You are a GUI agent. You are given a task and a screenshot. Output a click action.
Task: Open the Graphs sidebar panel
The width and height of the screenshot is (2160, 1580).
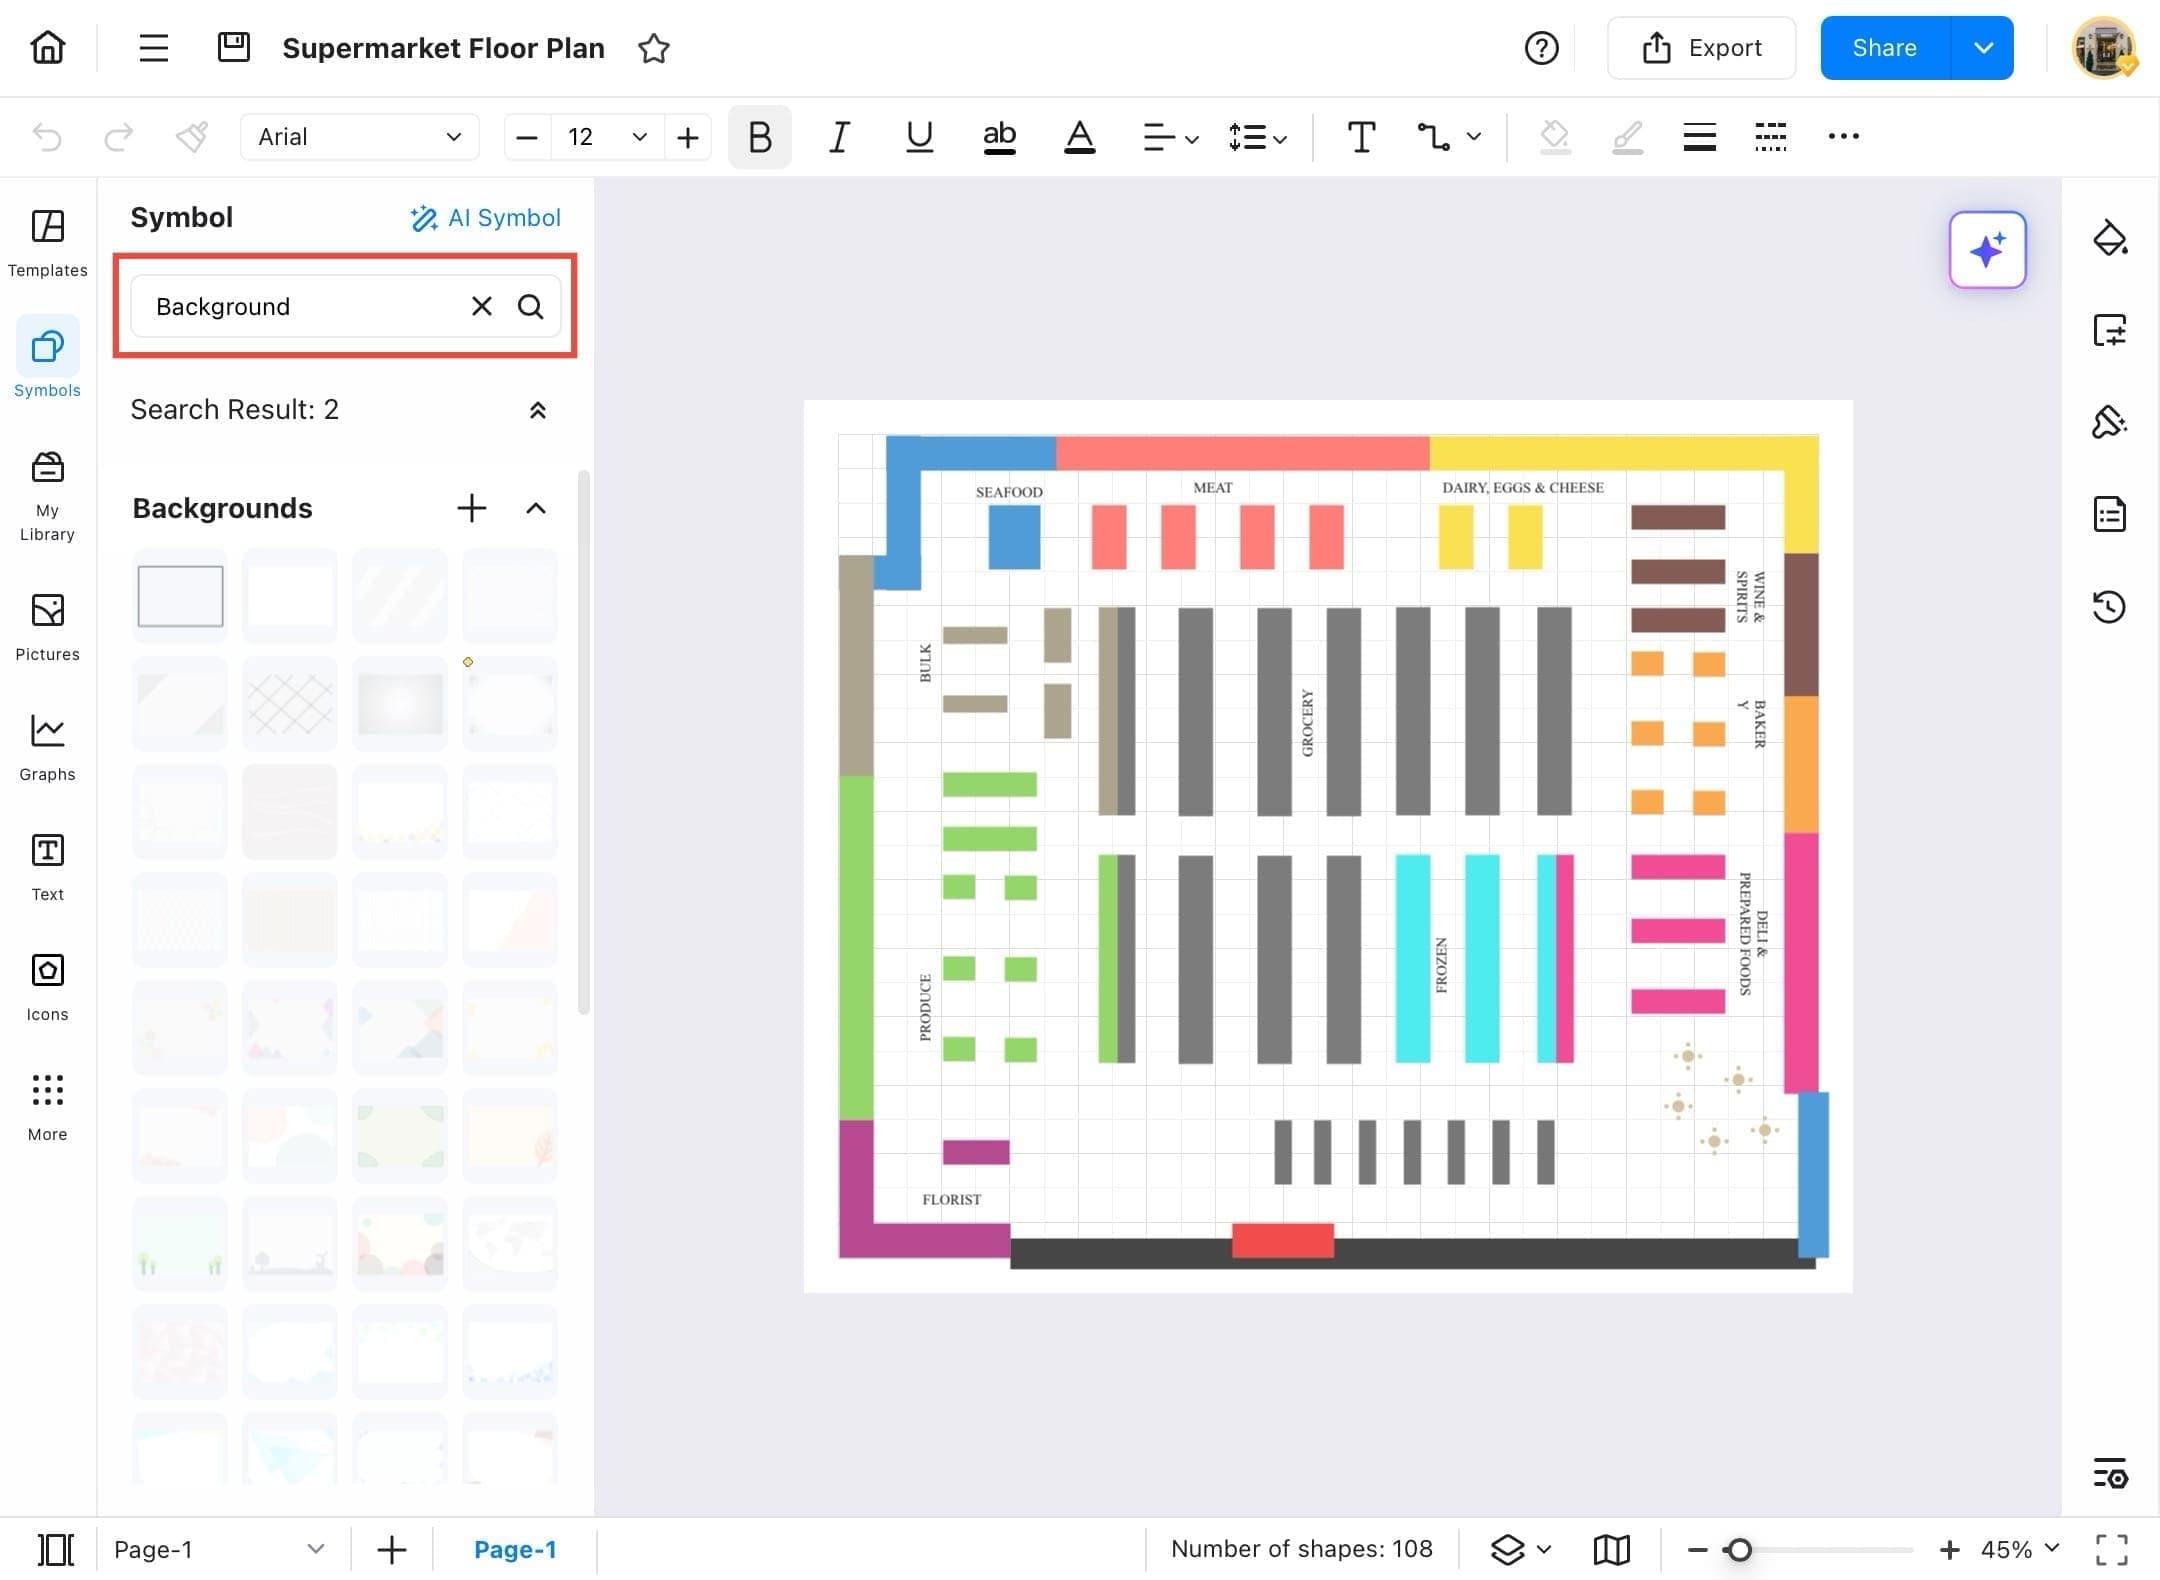tap(47, 747)
